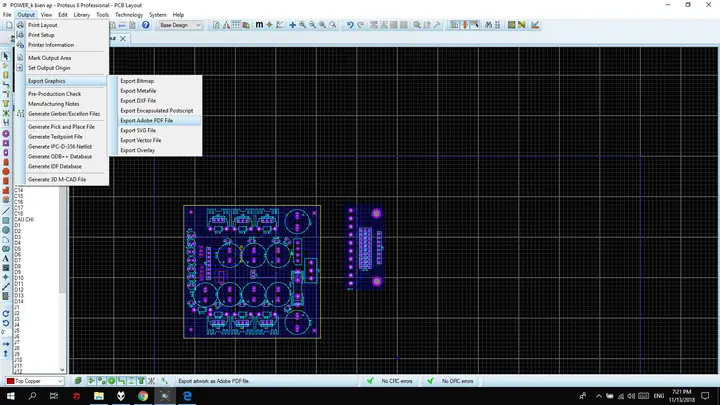Click the zoom in magnifier icon

pos(303,25)
